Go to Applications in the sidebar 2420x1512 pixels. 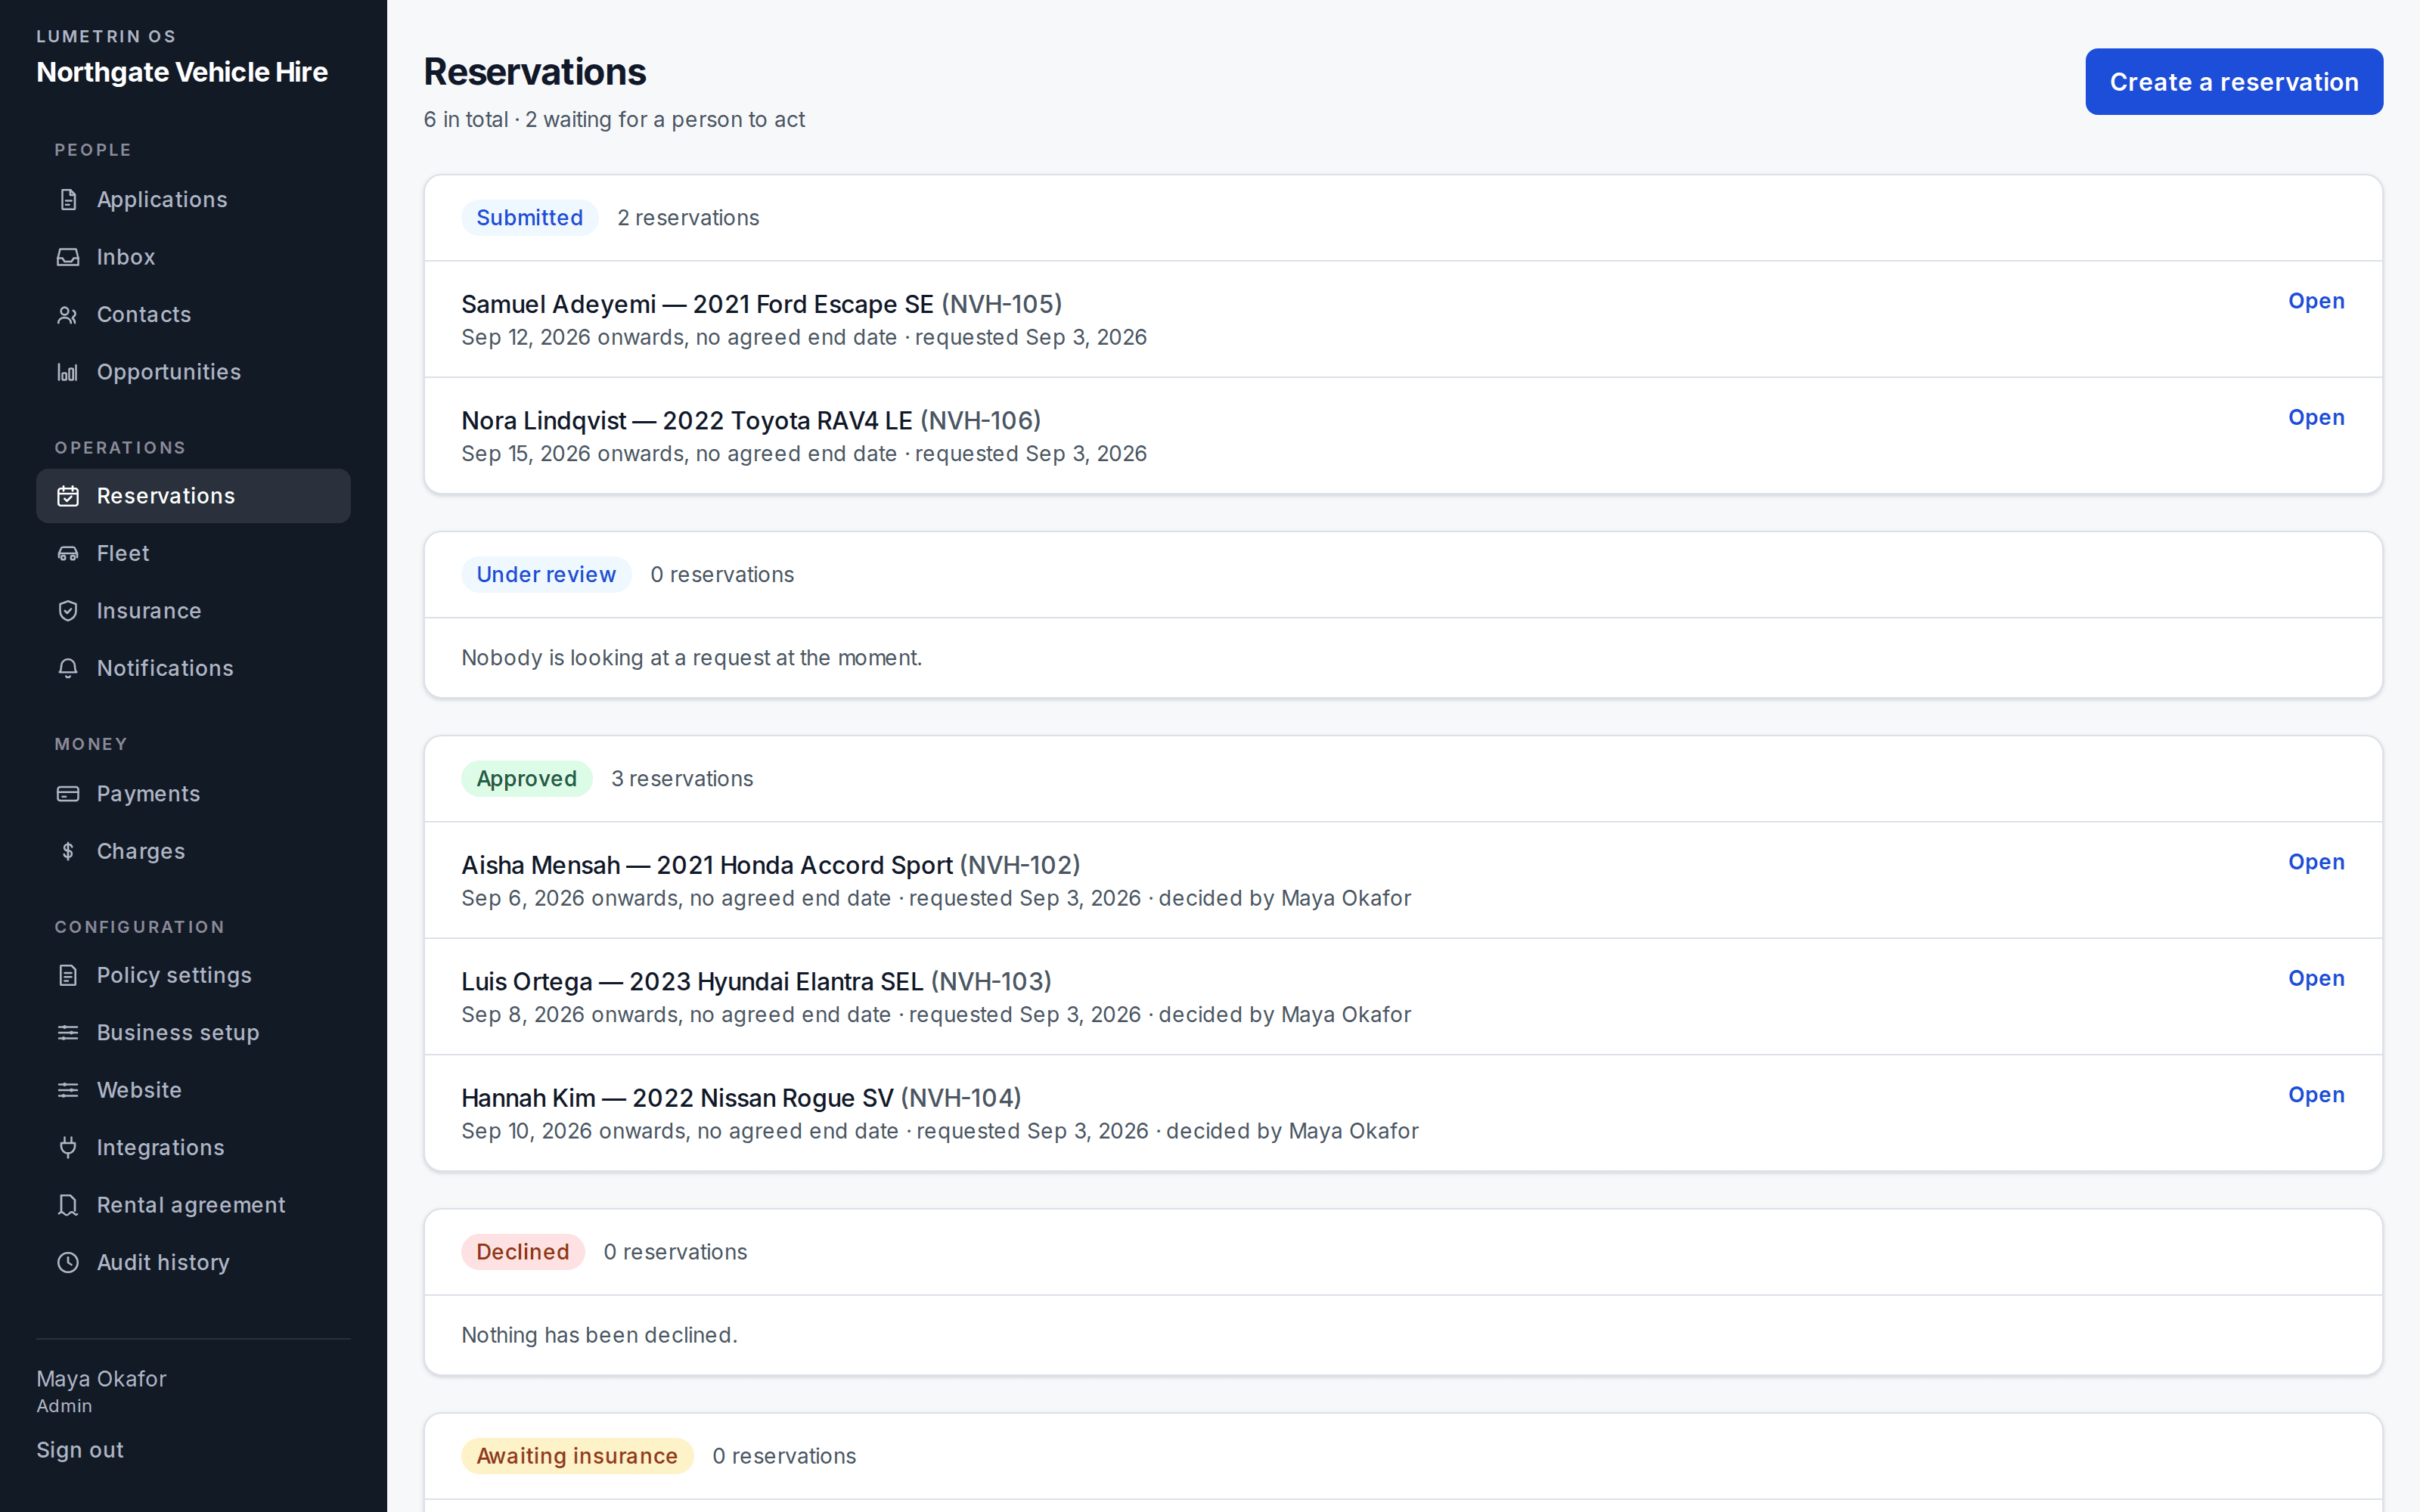(193, 200)
